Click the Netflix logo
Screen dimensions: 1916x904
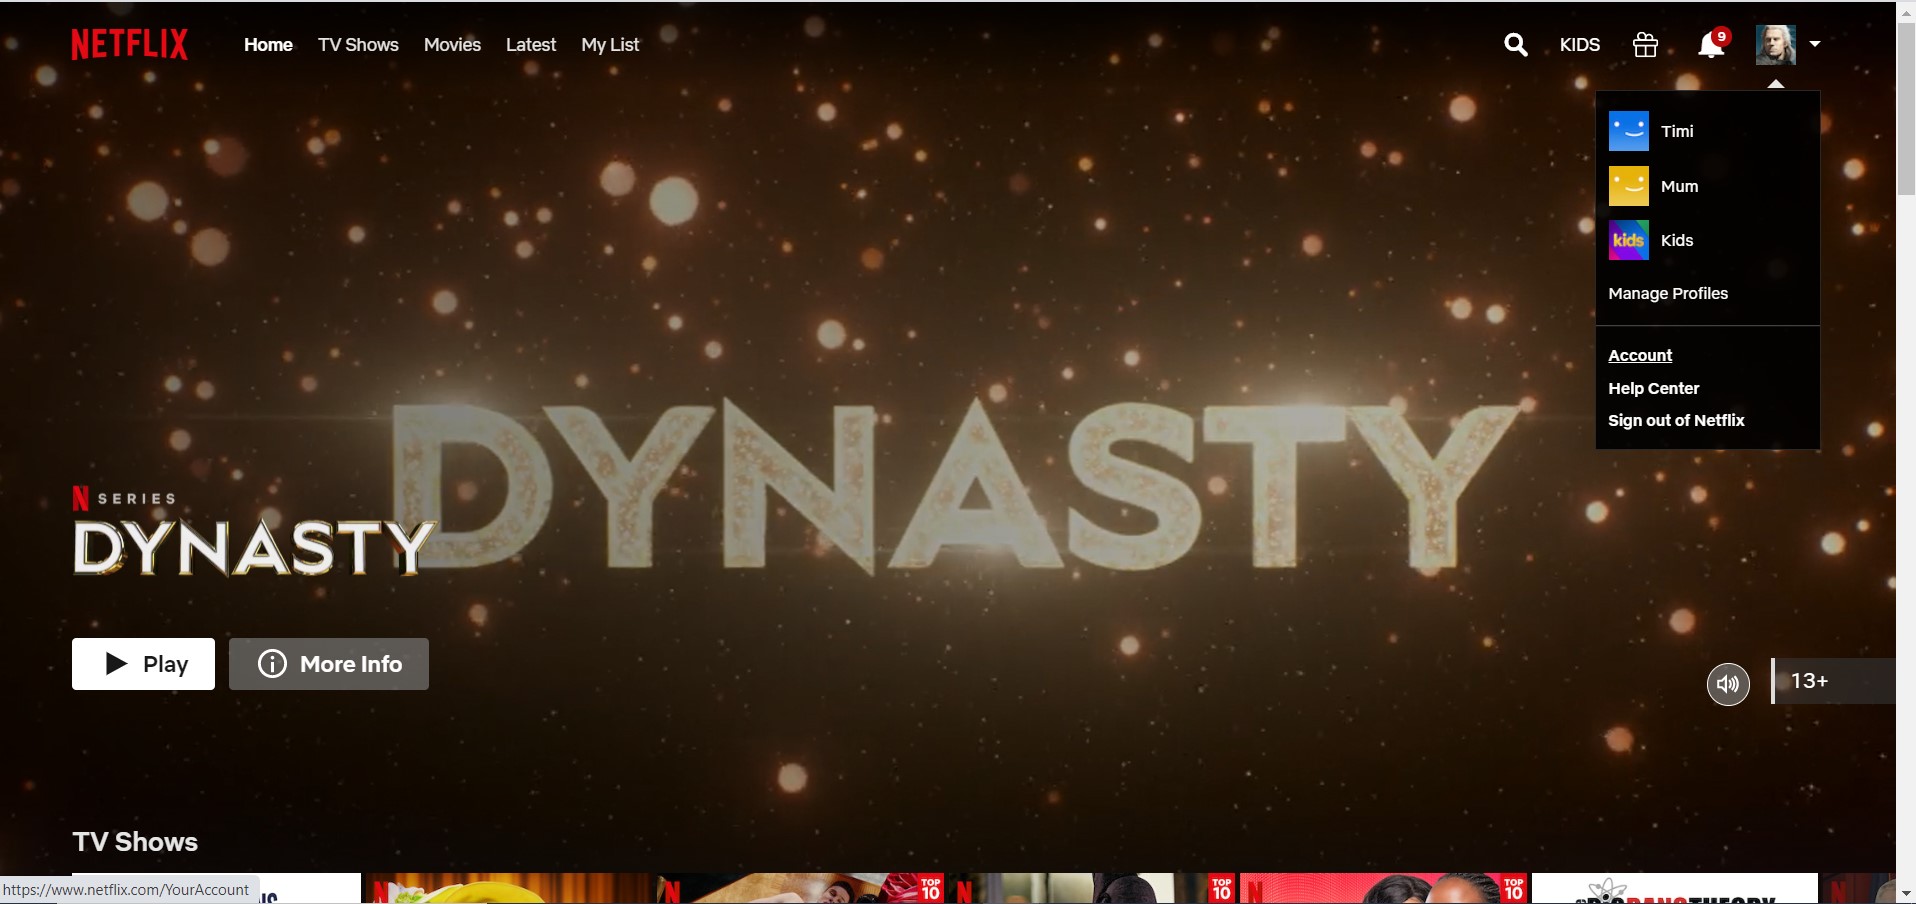coord(129,44)
